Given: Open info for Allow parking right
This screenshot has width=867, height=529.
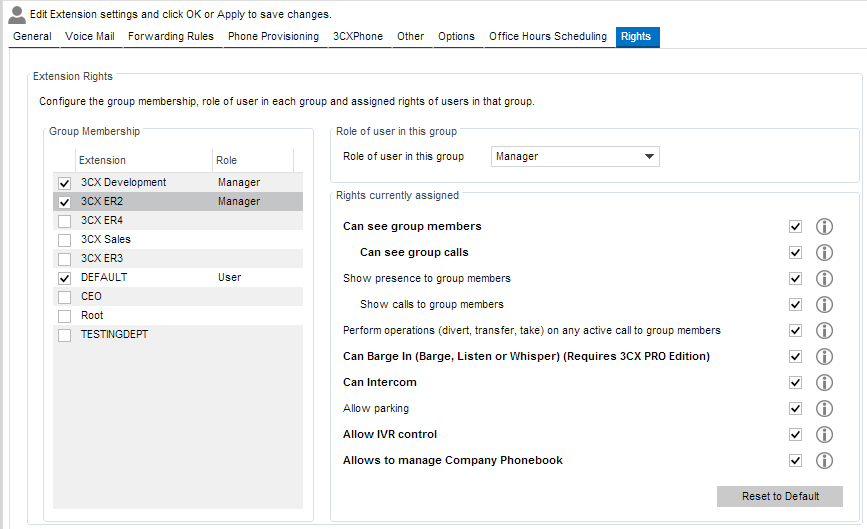Looking at the screenshot, I should point(824,408).
